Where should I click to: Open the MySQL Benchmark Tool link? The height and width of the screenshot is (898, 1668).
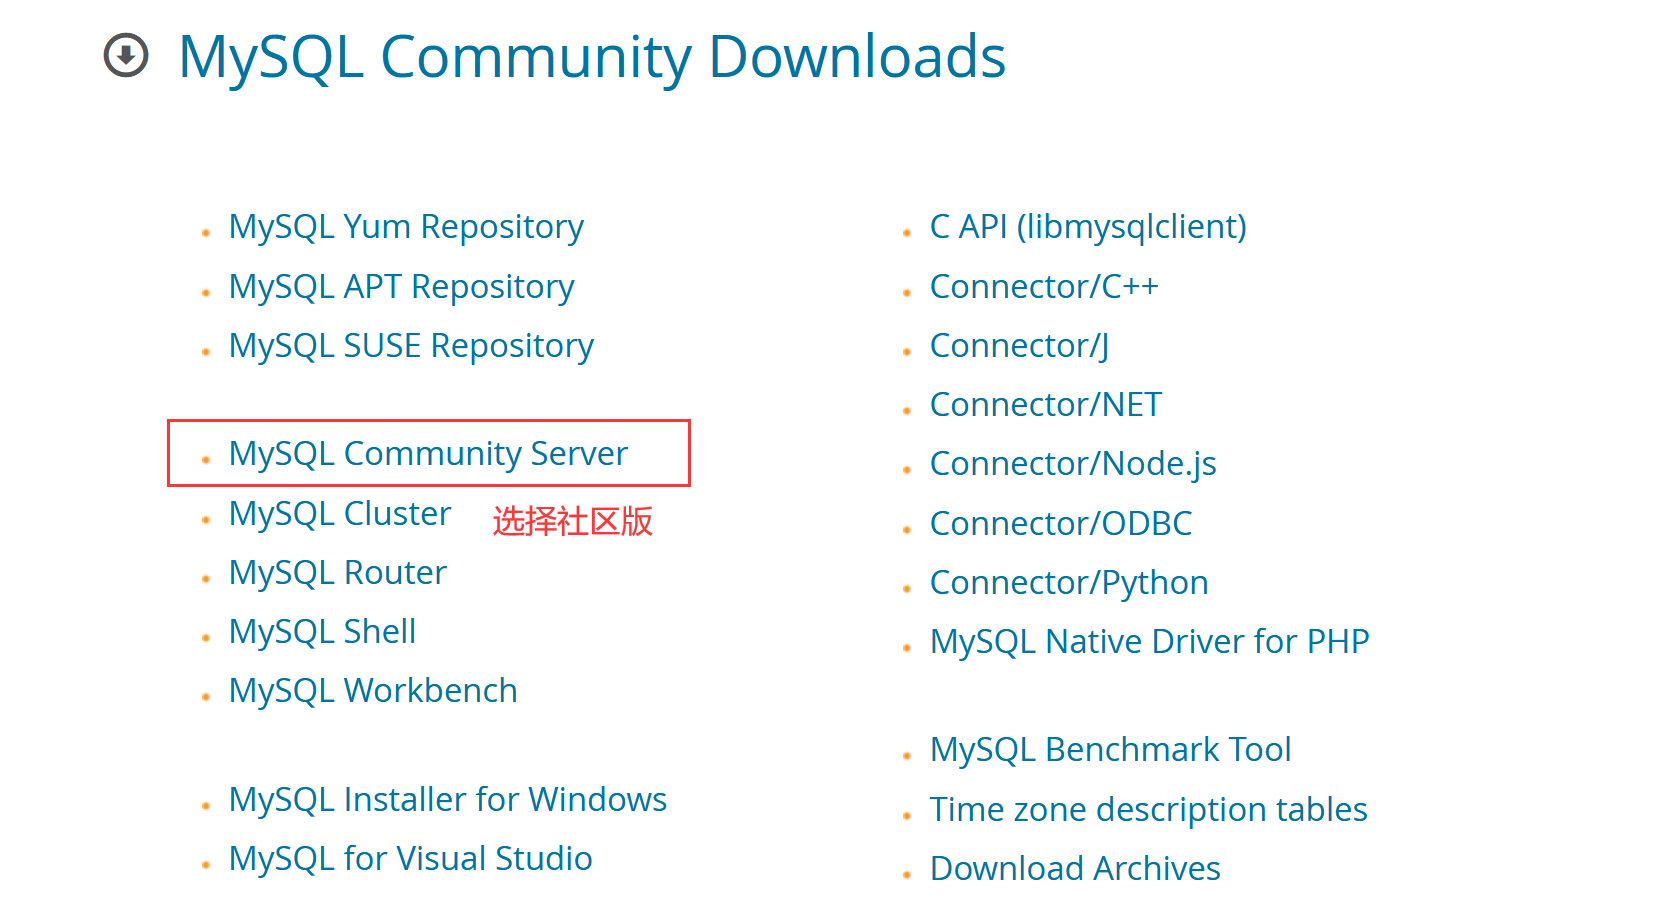(x=1111, y=750)
